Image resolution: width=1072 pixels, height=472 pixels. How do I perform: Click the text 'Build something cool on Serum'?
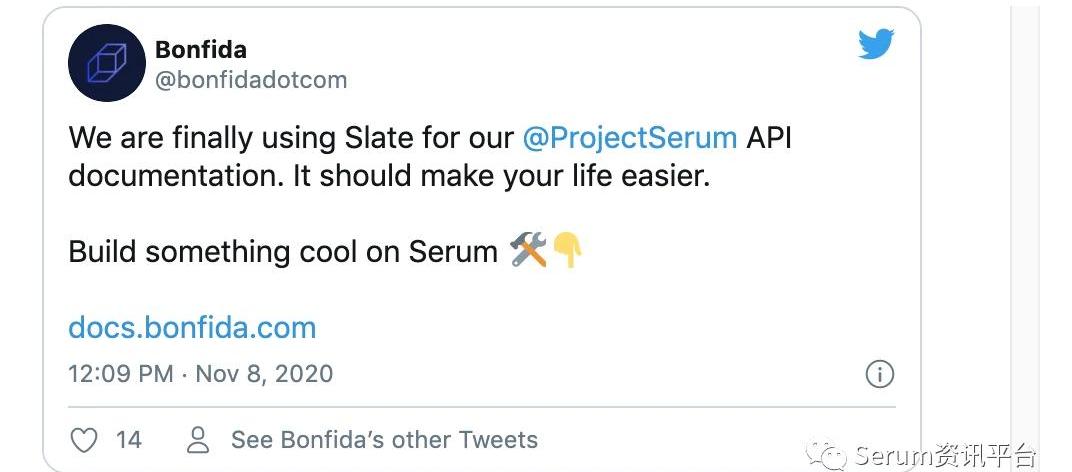click(283, 252)
